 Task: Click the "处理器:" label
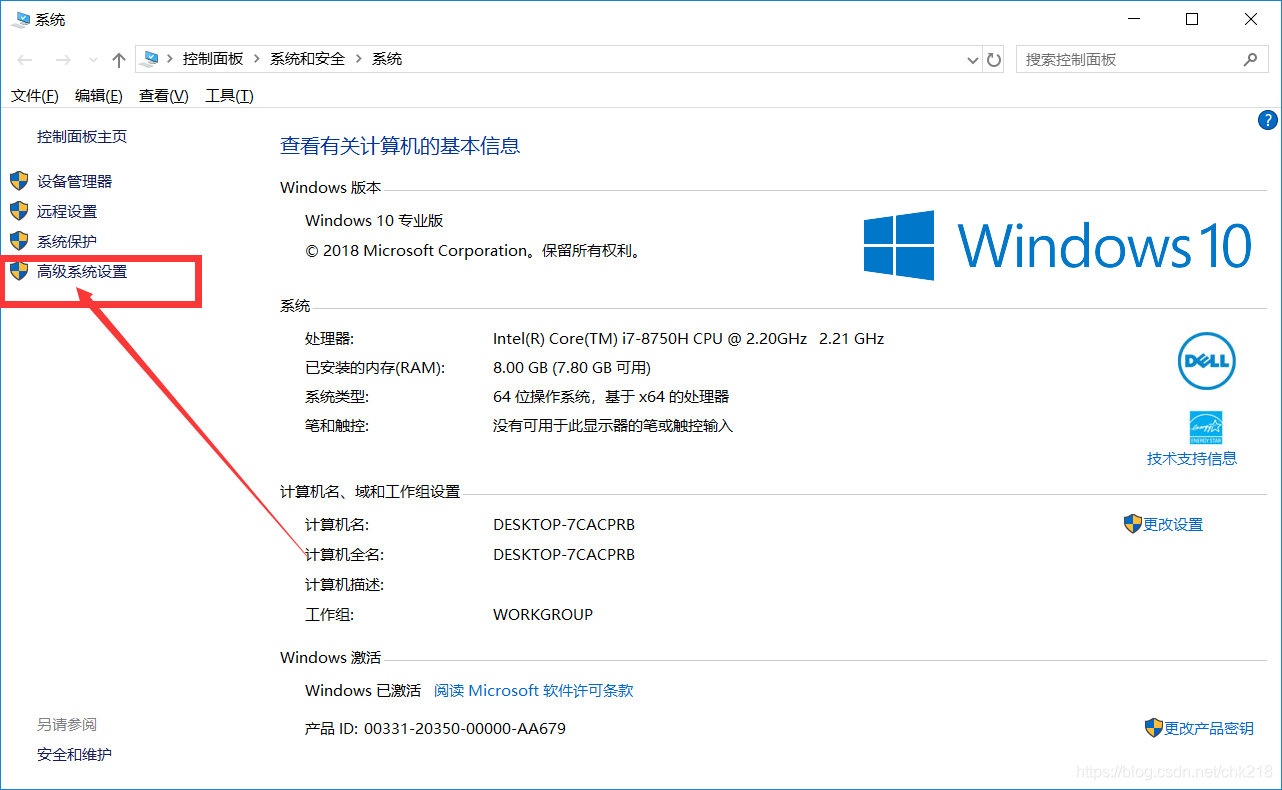tap(329, 338)
